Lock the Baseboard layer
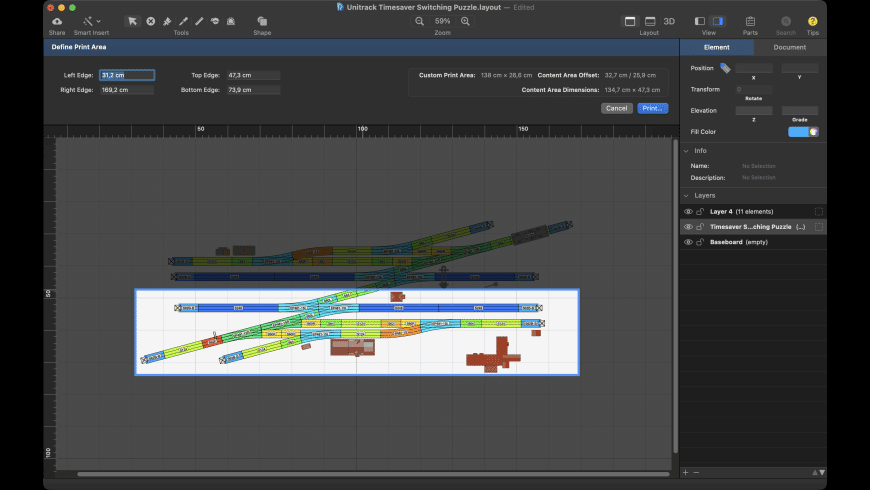The image size is (870, 490). 700,242
